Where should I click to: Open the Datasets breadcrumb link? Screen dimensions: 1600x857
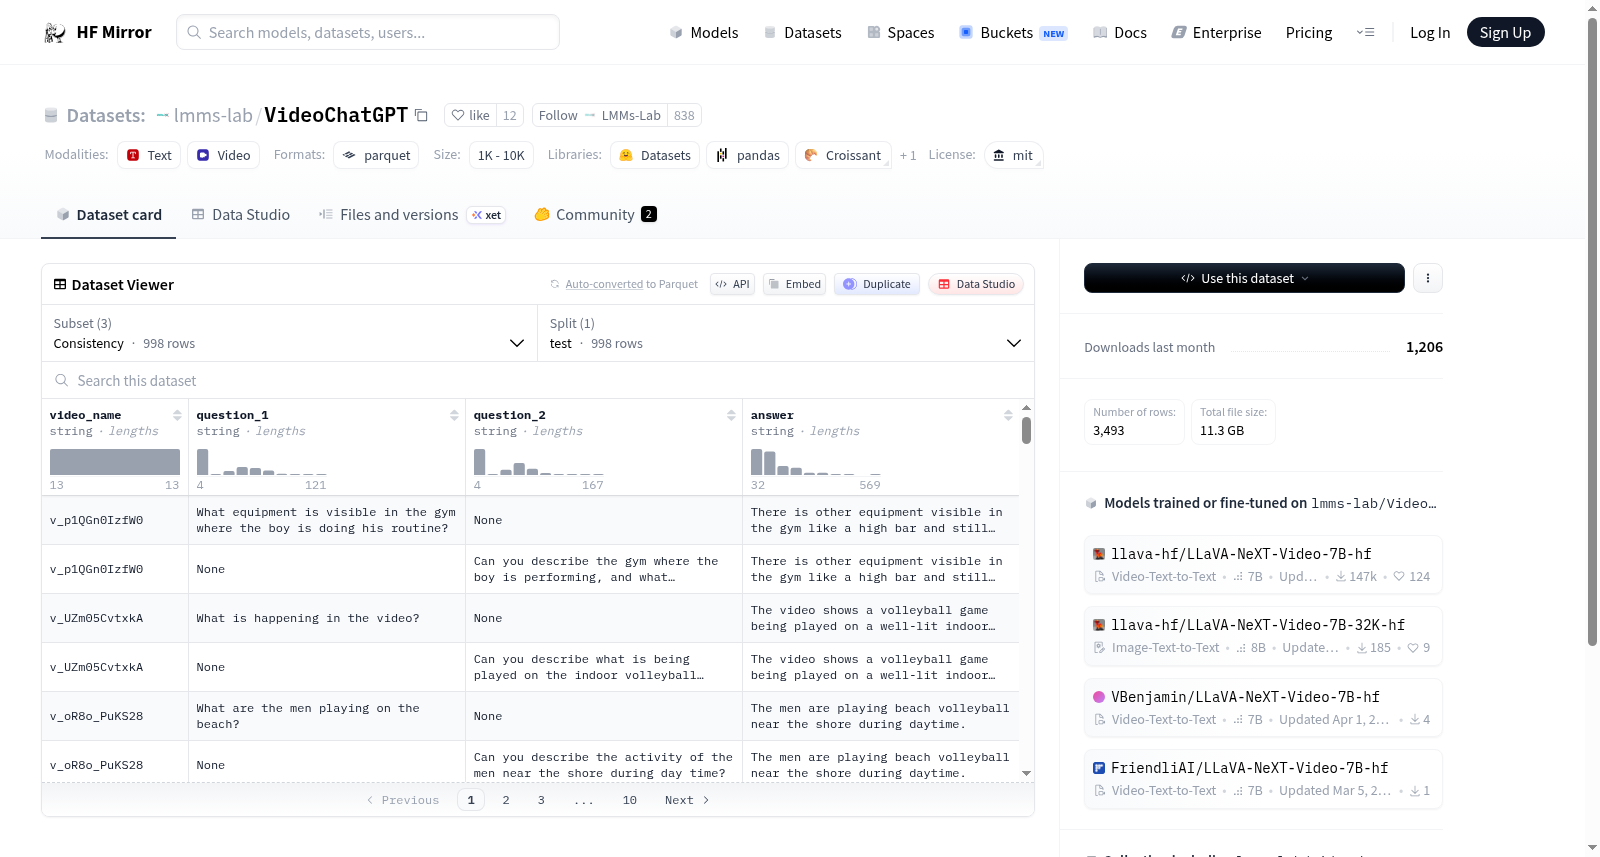pos(106,115)
